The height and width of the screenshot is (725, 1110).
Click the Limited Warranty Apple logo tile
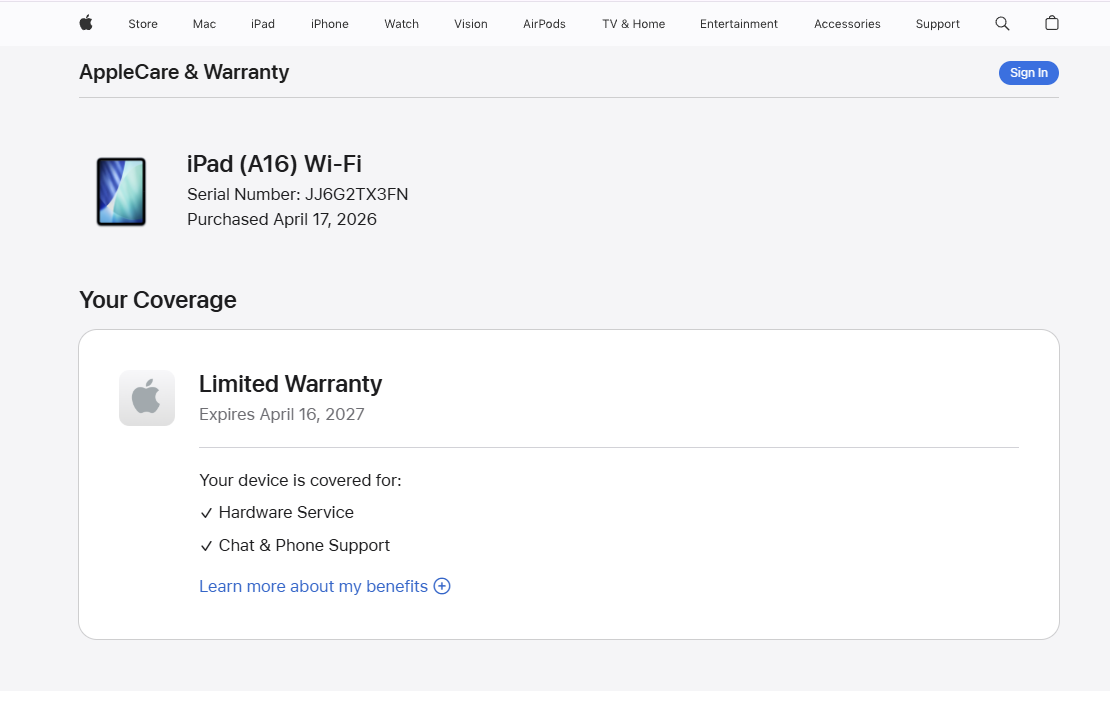tap(147, 398)
